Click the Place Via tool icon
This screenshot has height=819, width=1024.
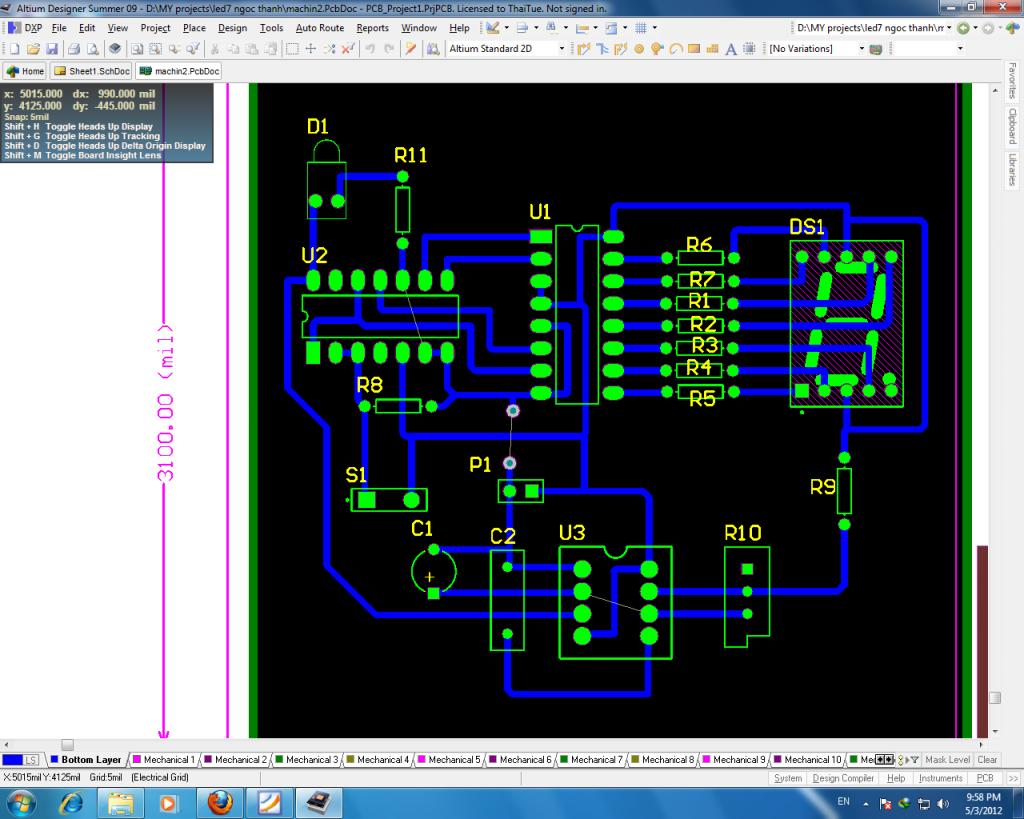(x=657, y=49)
